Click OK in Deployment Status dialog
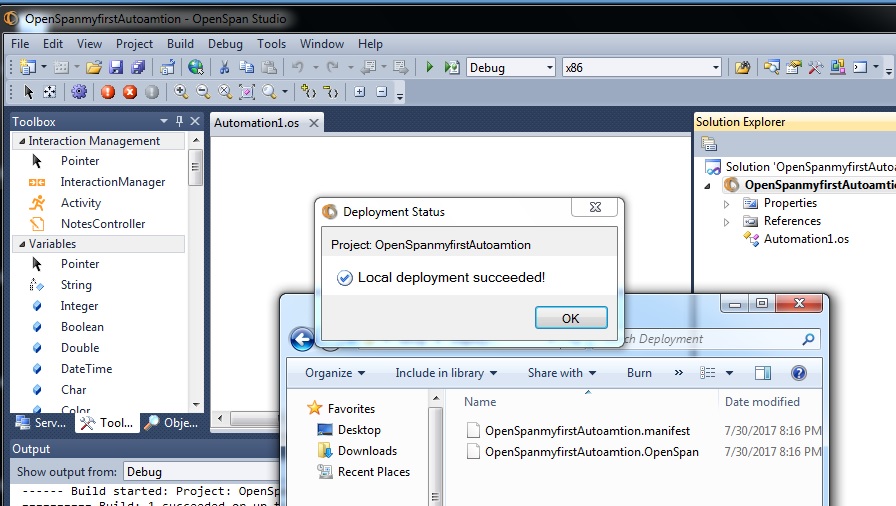This screenshot has width=896, height=506. tap(571, 318)
